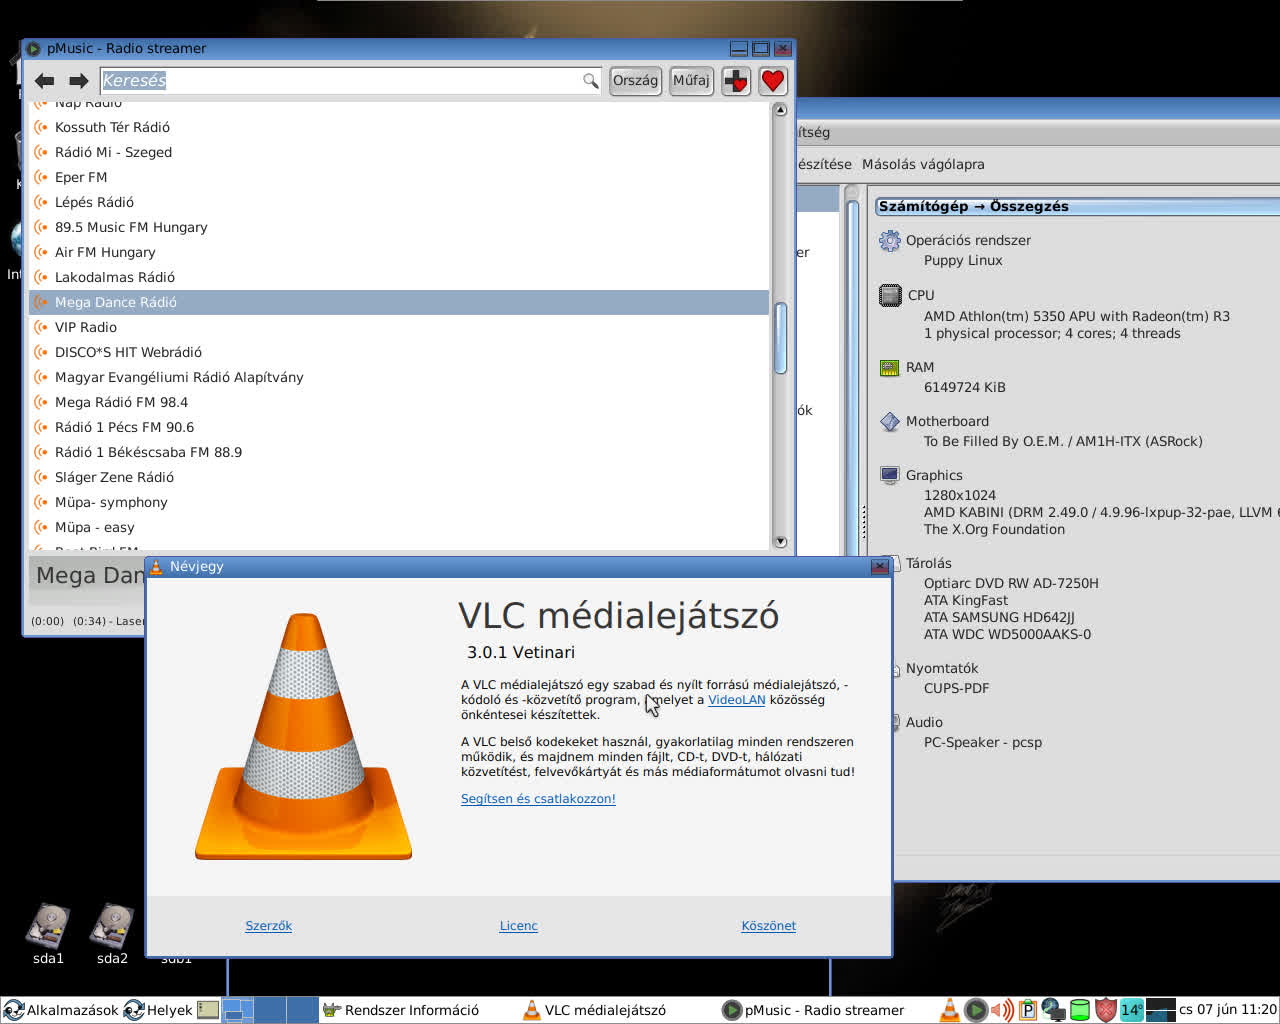Open Licenc license link
Image resolution: width=1280 pixels, height=1024 pixels.
(519, 926)
